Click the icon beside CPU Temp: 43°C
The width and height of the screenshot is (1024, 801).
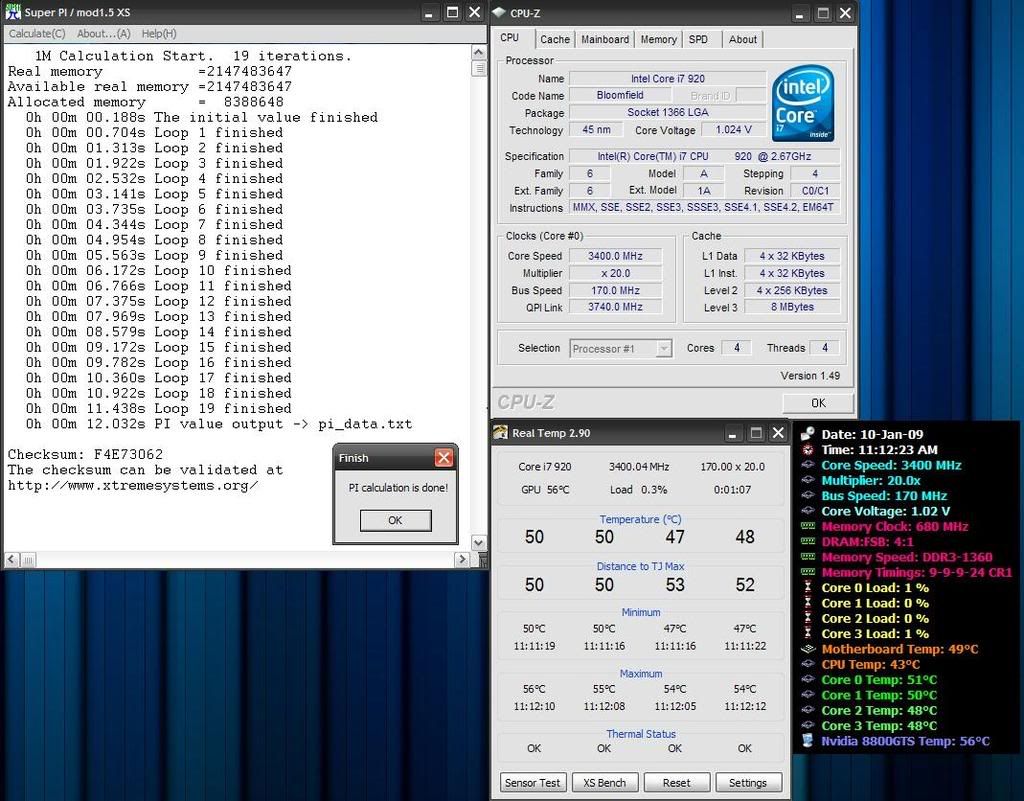pyautogui.click(x=808, y=664)
